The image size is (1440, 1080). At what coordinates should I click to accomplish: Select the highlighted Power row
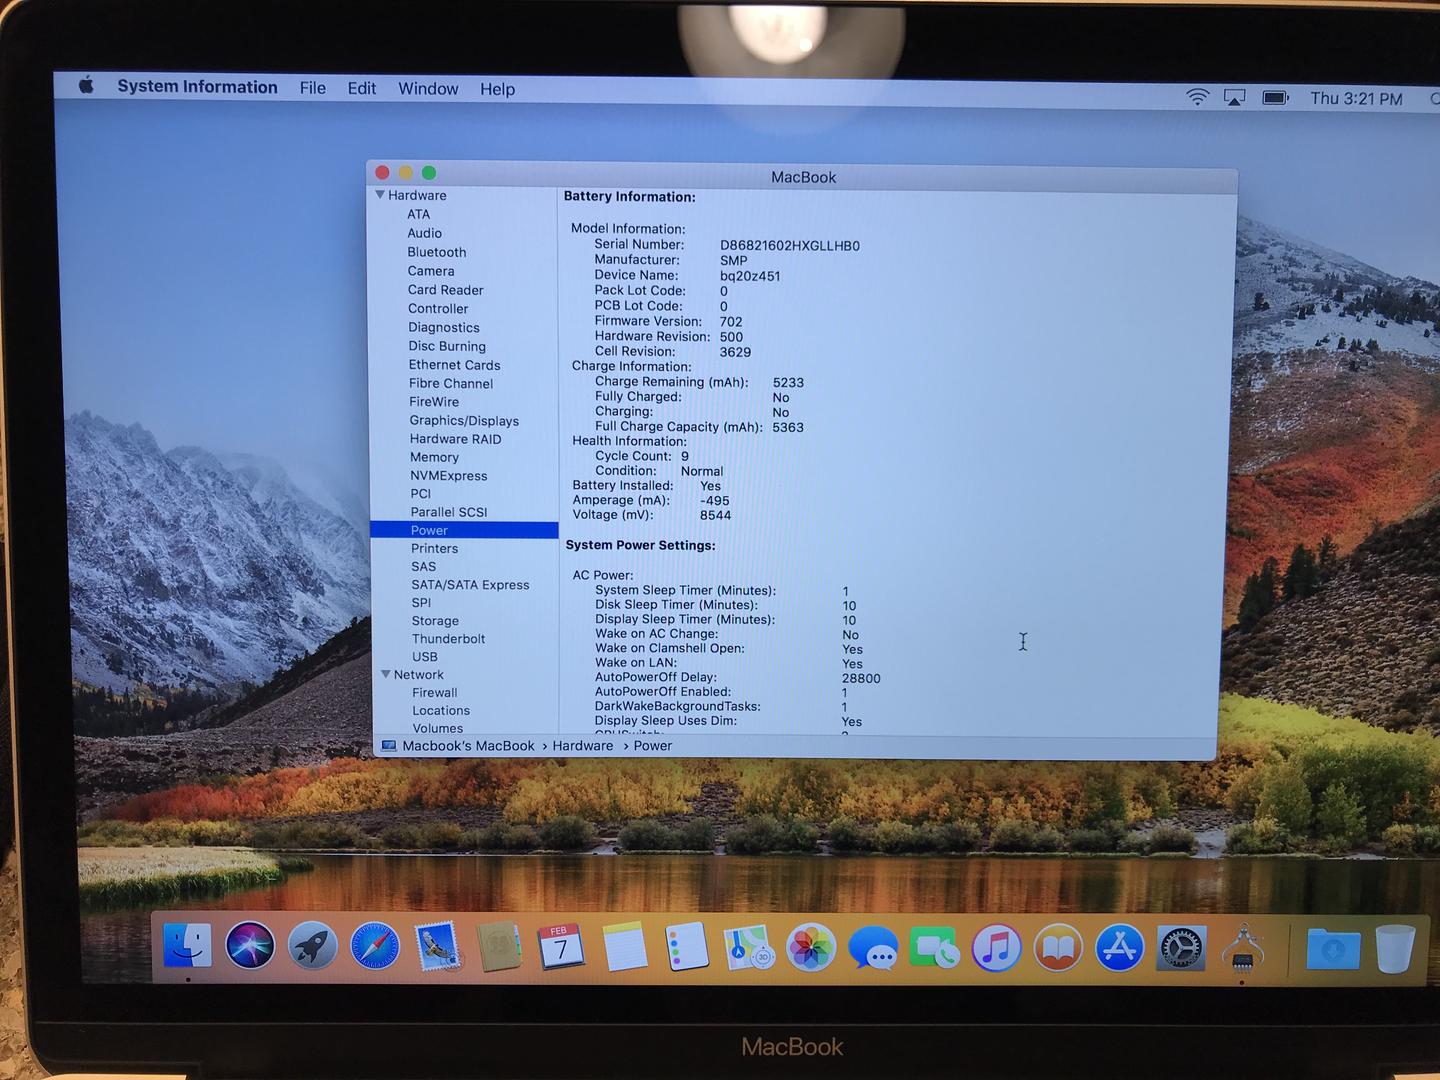pos(464,530)
